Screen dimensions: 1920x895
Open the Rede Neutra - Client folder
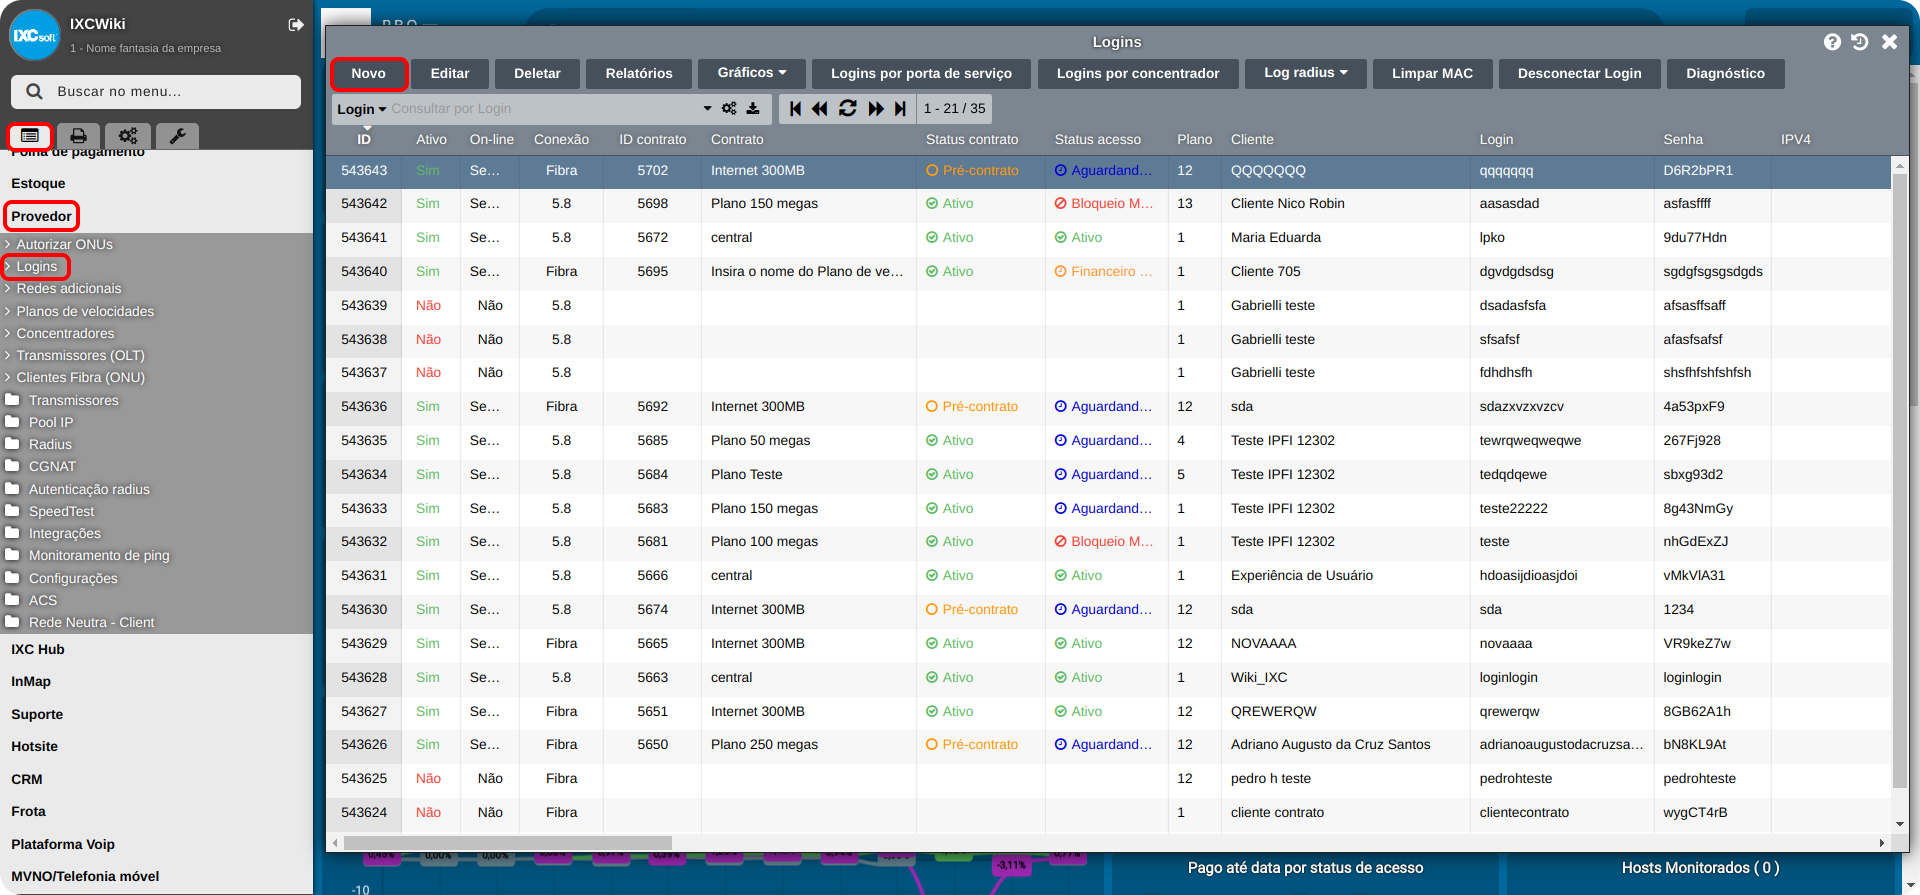click(x=91, y=622)
